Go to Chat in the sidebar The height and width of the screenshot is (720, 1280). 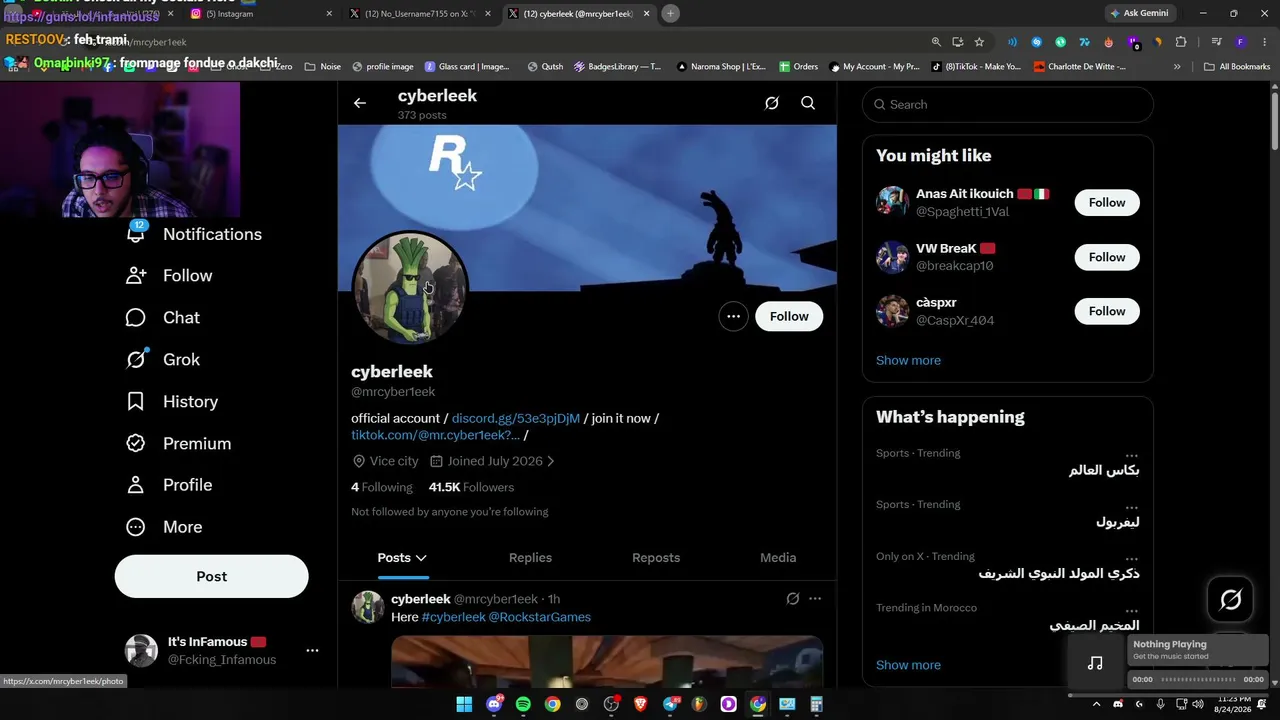(163, 318)
